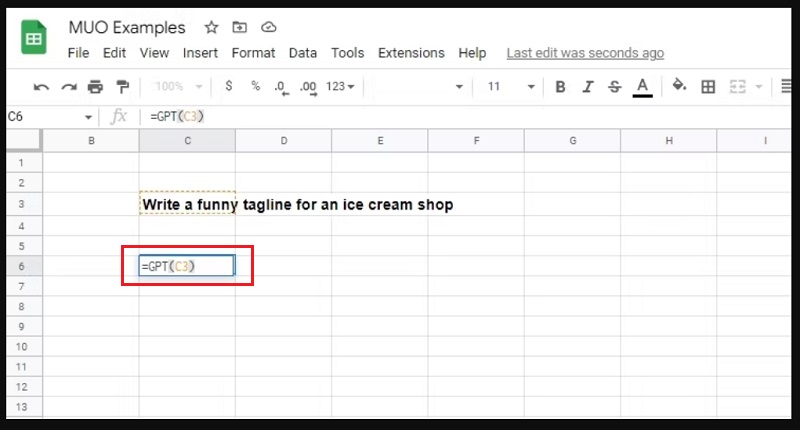This screenshot has height=430, width=800.
Task: Open the Data menu
Action: (303, 53)
